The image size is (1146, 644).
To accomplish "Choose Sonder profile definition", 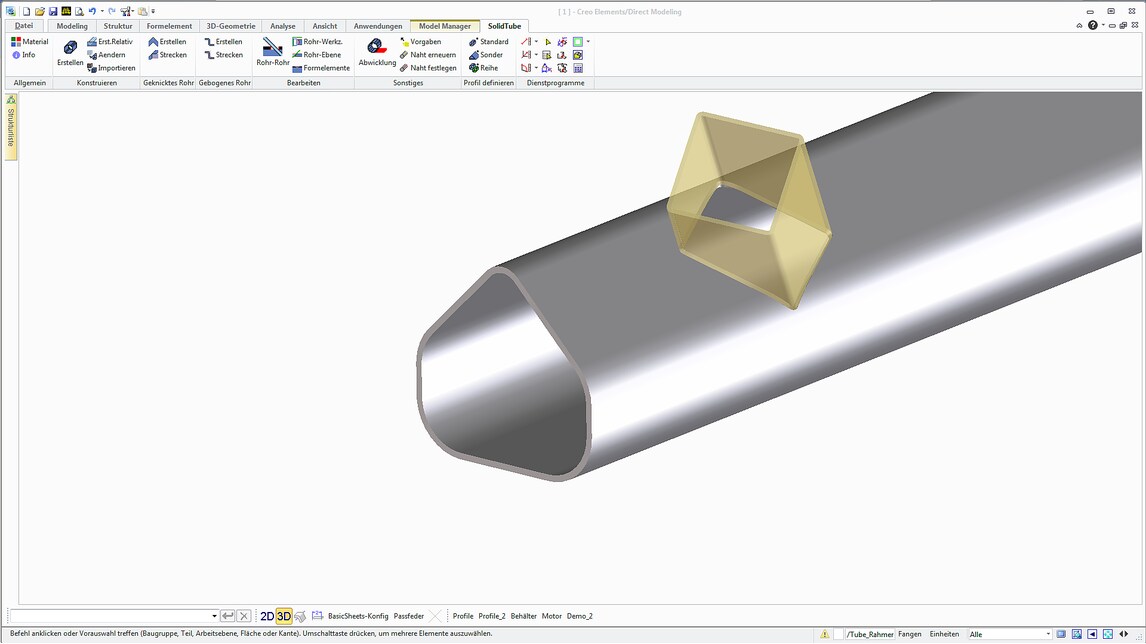I will click(486, 55).
